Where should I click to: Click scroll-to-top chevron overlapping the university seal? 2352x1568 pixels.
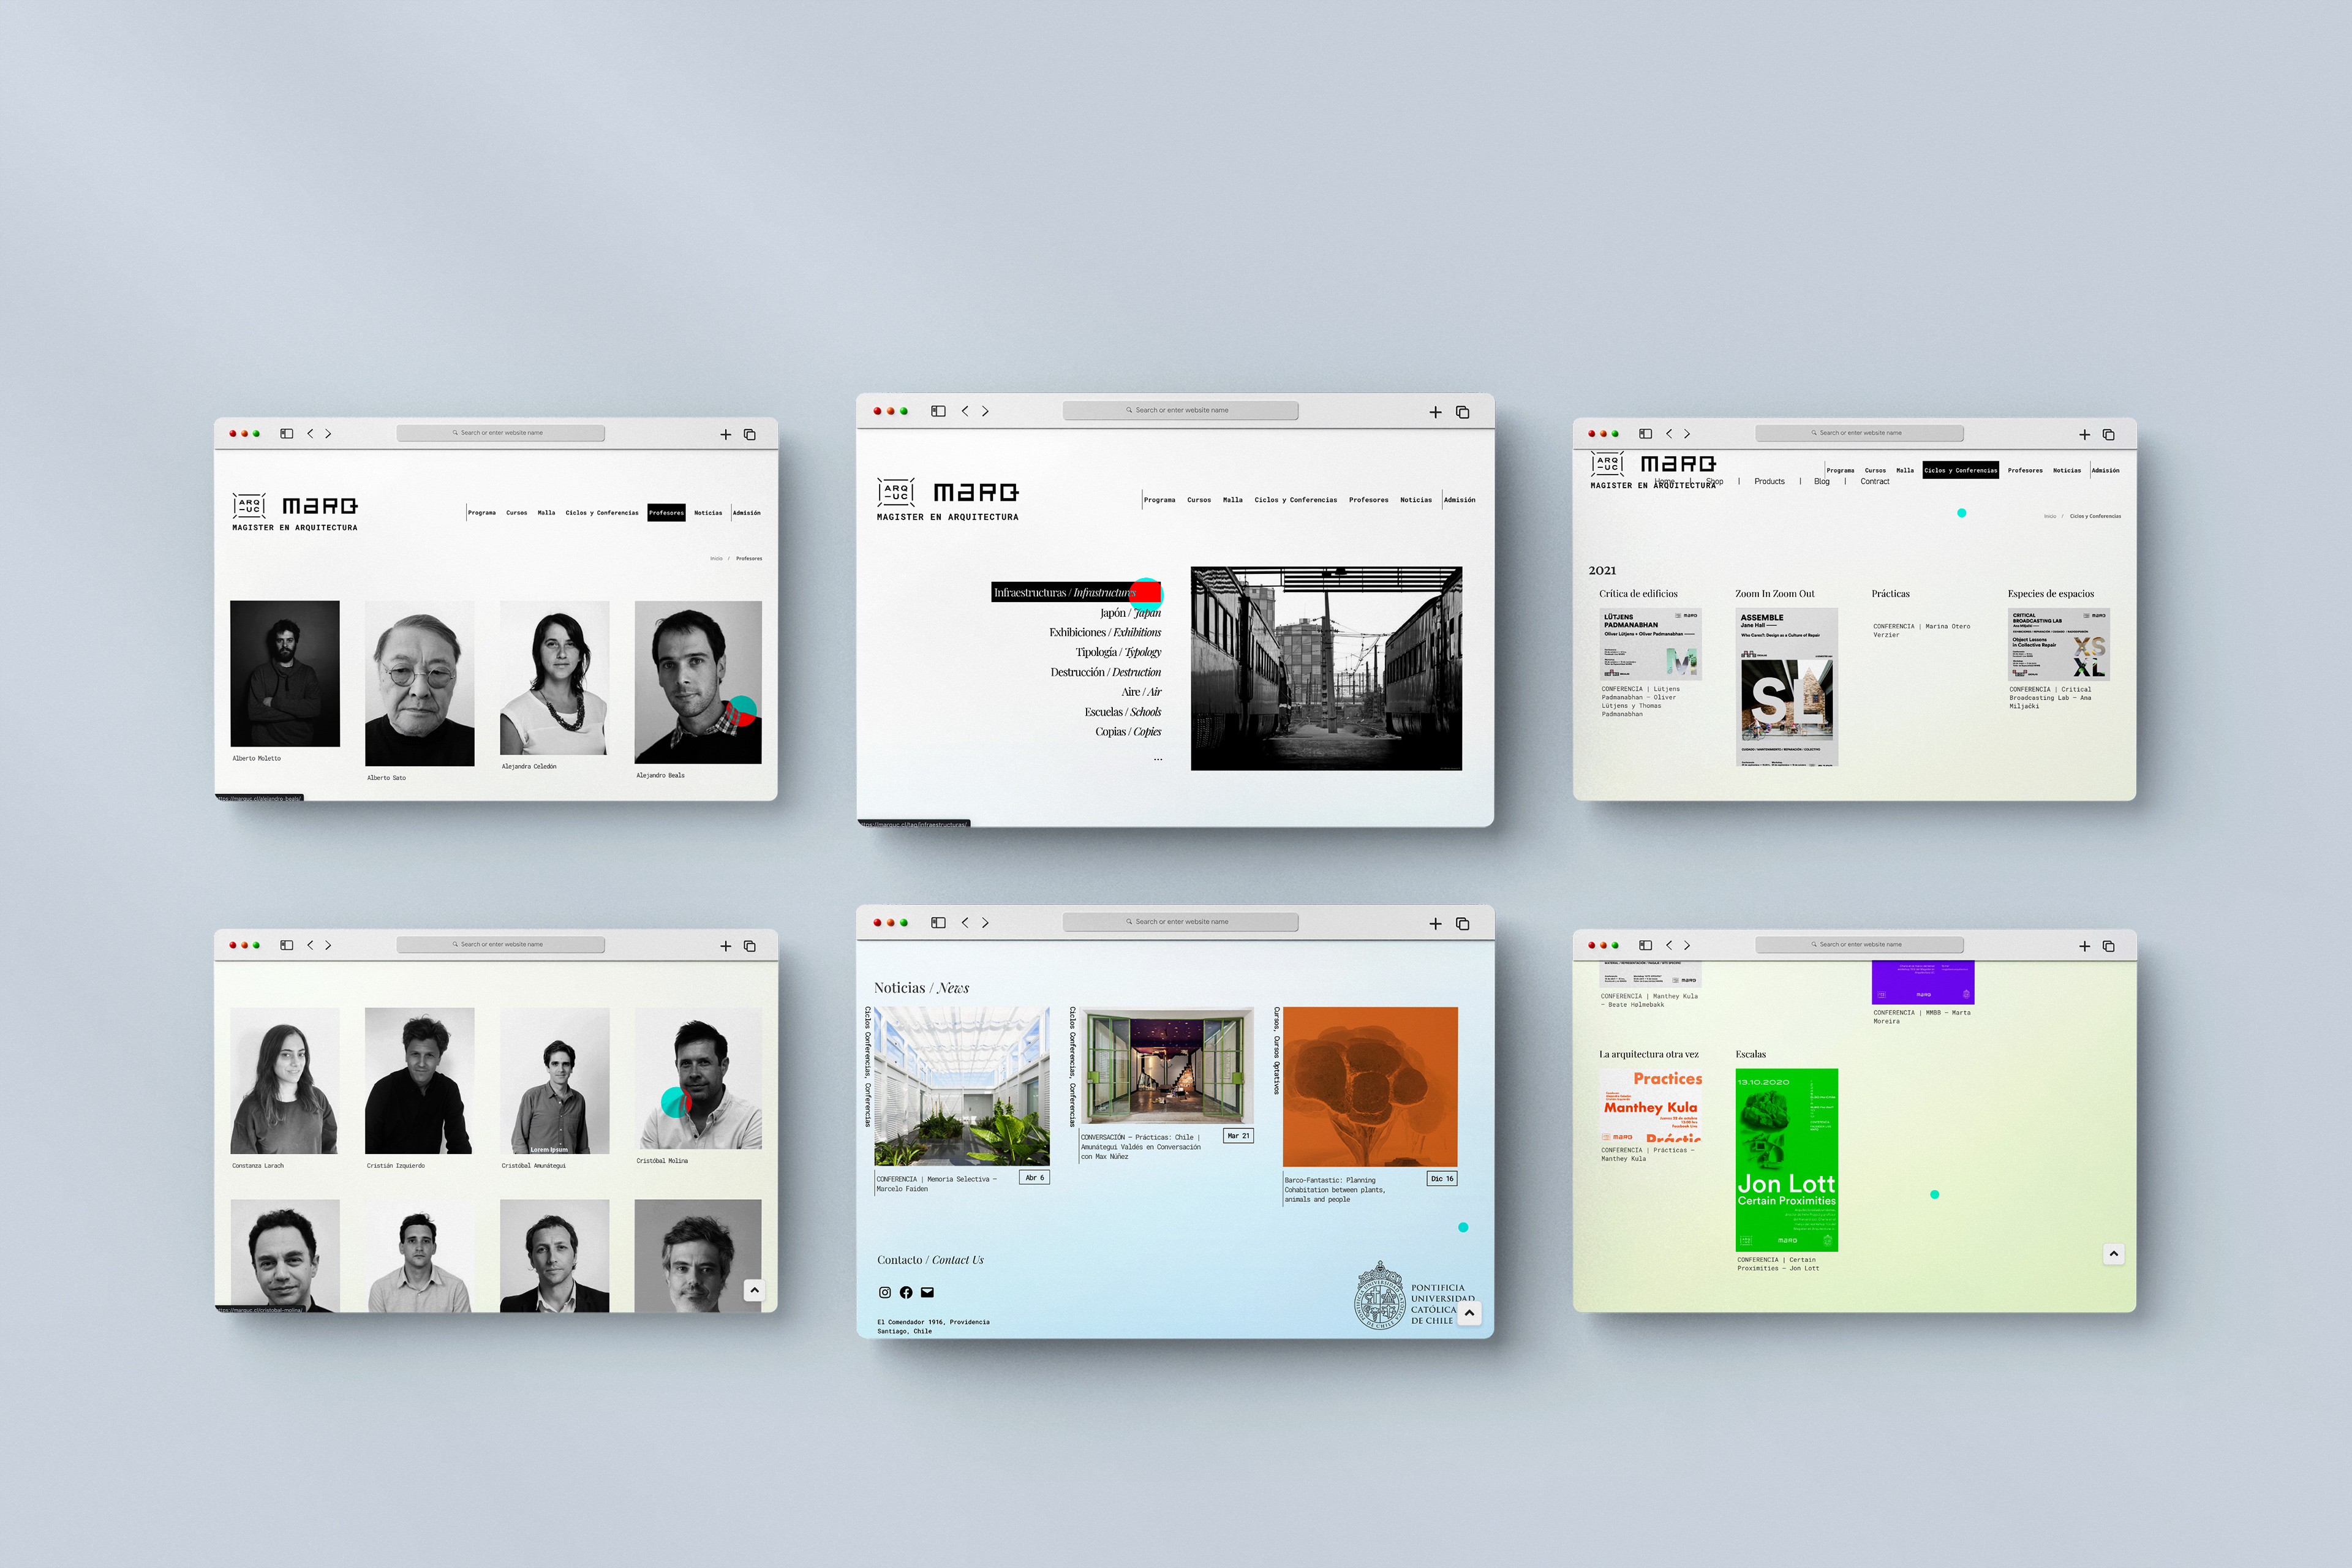click(1469, 1313)
